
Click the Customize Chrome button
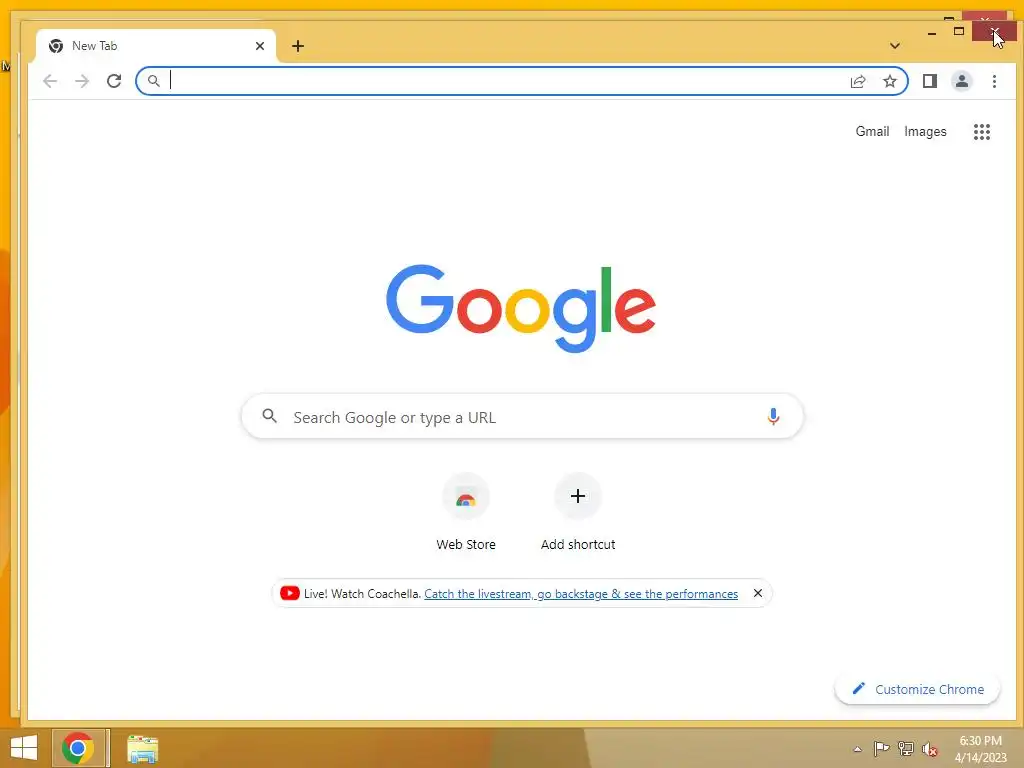click(918, 690)
